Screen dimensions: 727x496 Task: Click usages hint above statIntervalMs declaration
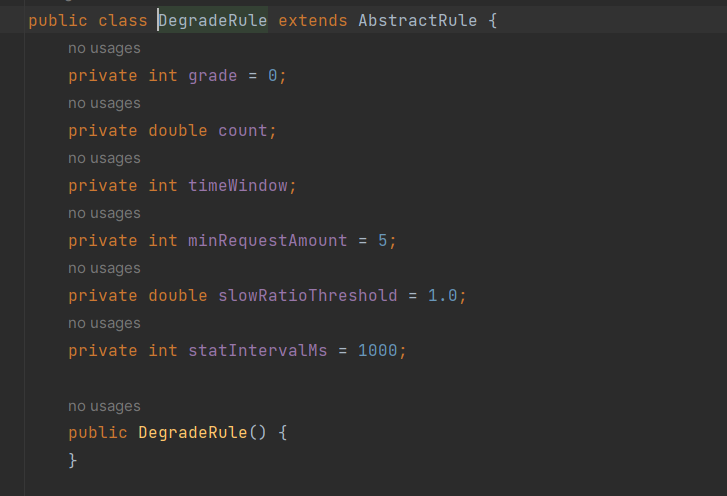point(104,323)
